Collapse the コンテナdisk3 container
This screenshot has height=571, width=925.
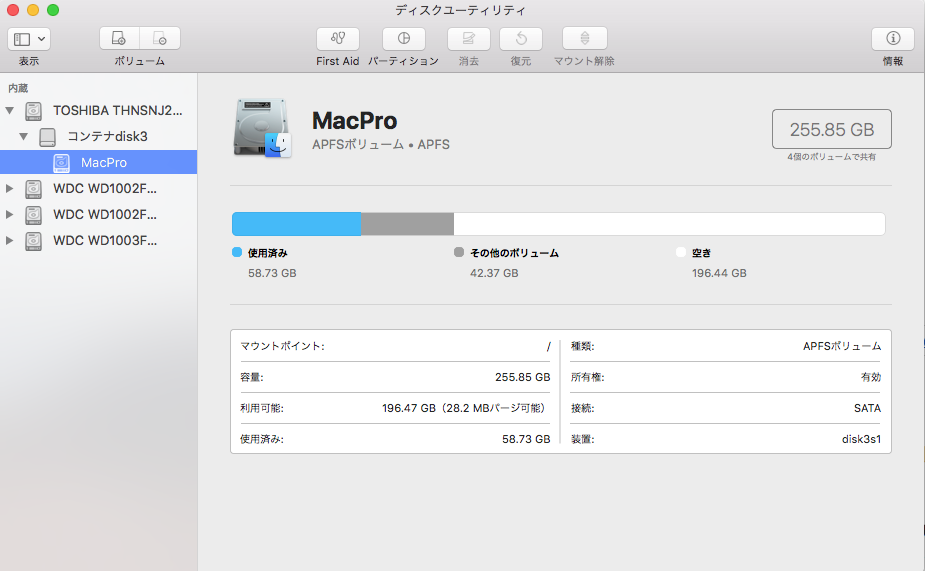pyautogui.click(x=24, y=136)
